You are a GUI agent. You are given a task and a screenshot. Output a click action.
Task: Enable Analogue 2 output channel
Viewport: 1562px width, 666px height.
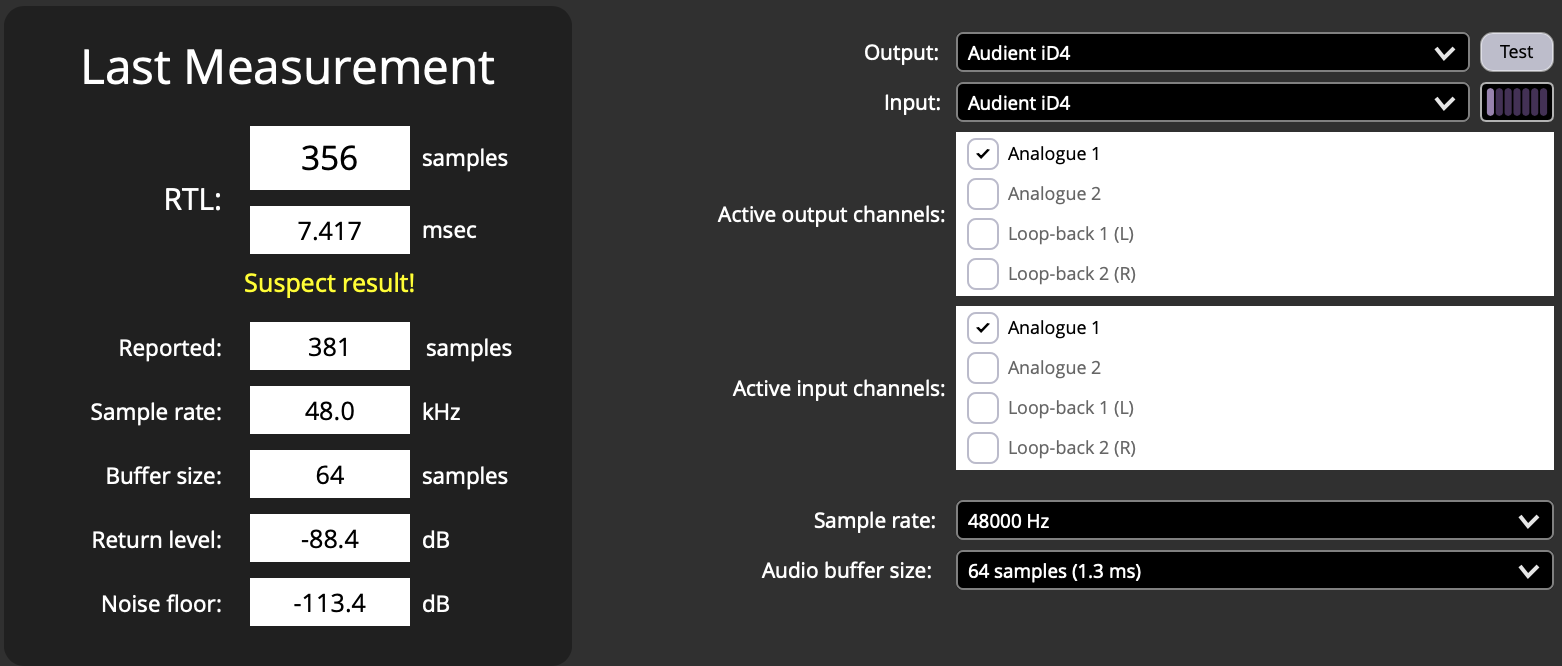pyautogui.click(x=983, y=194)
